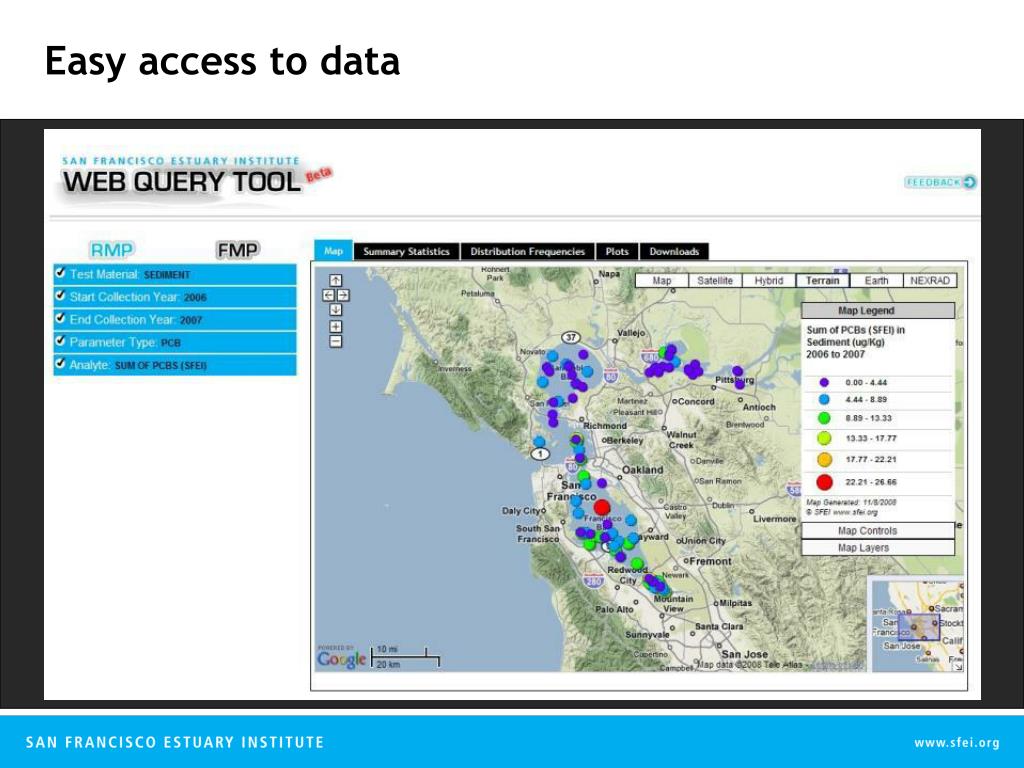
Task: Select the RMP program tab
Action: [112, 249]
